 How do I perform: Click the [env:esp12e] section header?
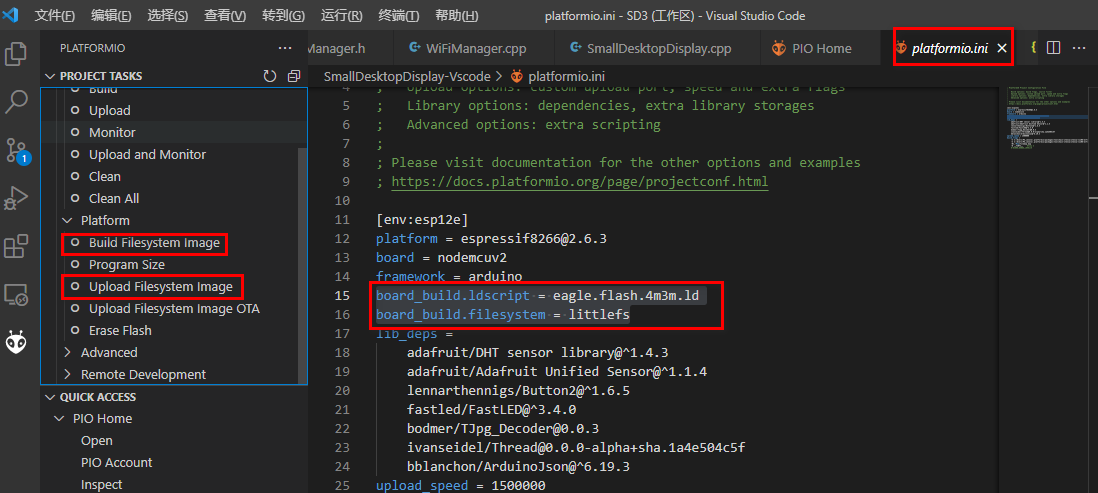point(422,219)
